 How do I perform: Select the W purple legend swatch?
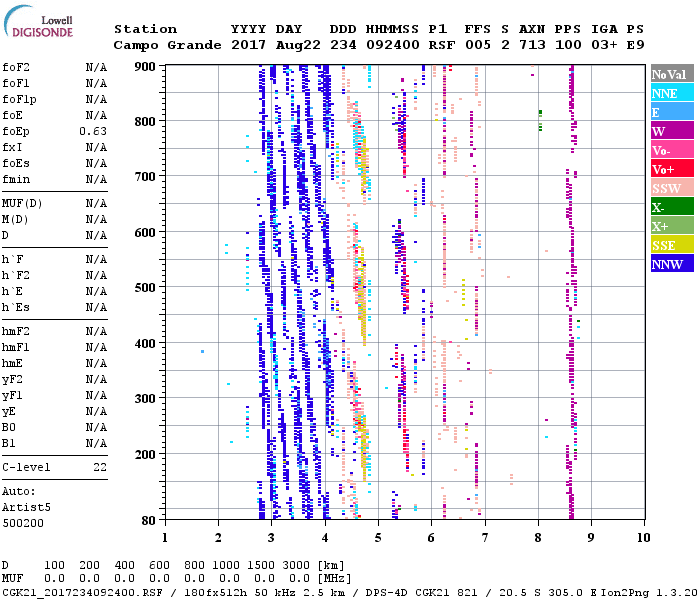[671, 132]
